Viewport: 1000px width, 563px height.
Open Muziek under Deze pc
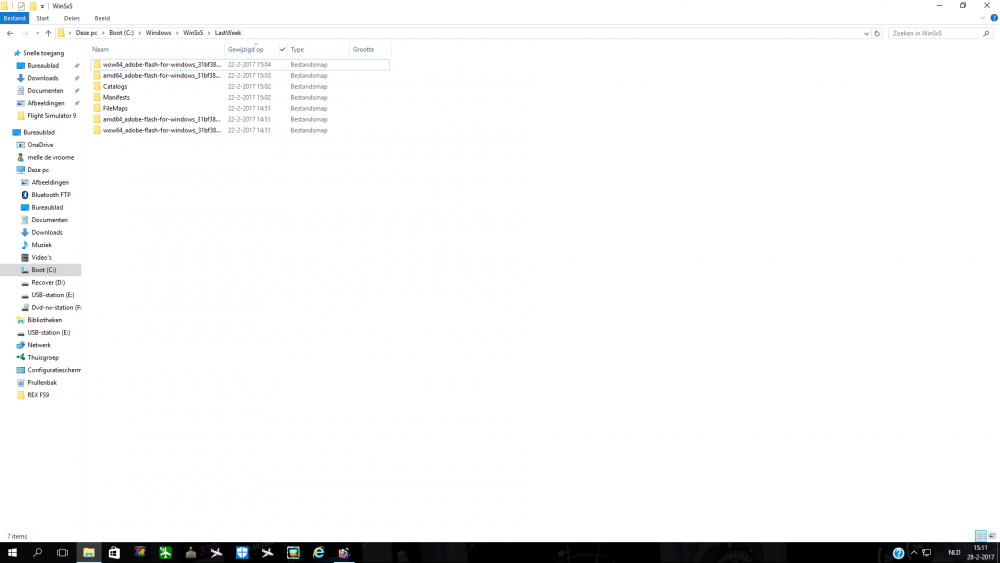(41, 245)
